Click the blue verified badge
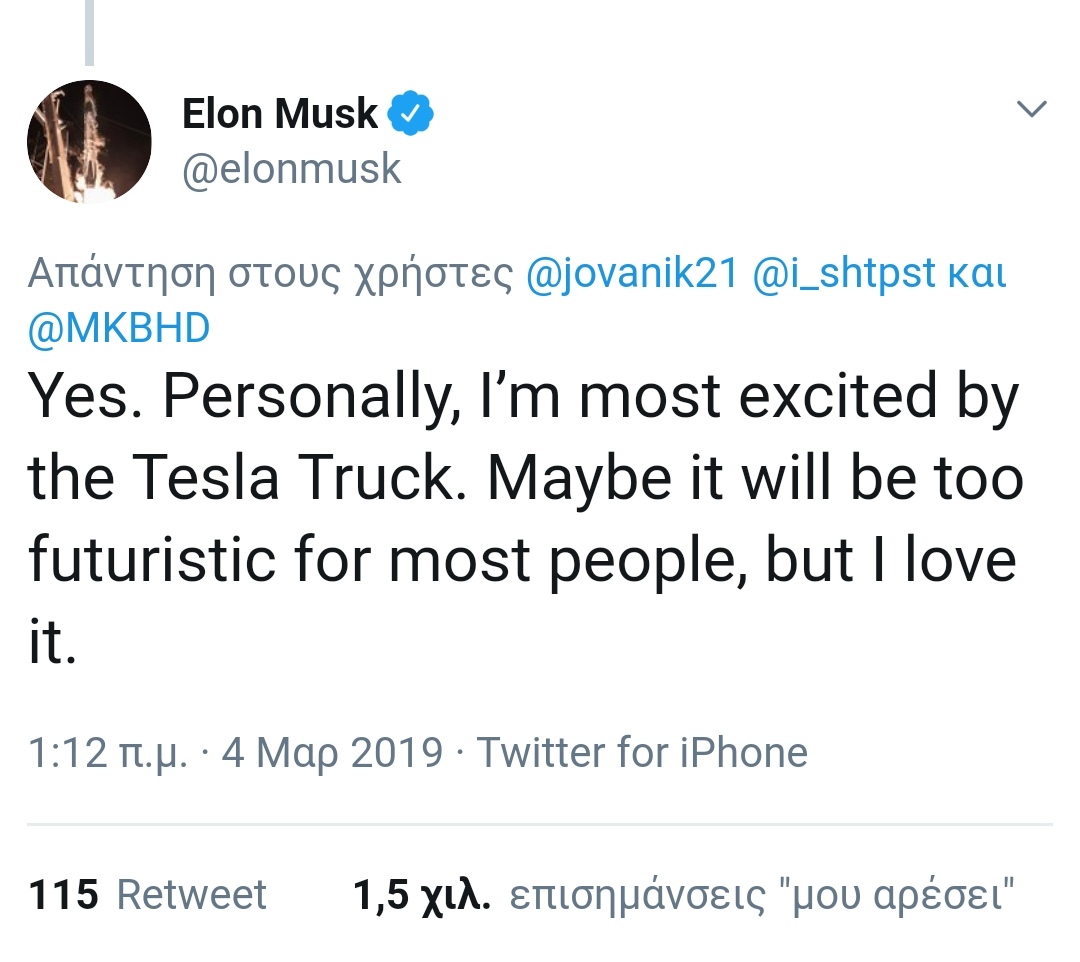This screenshot has width=1080, height=962. (x=411, y=114)
